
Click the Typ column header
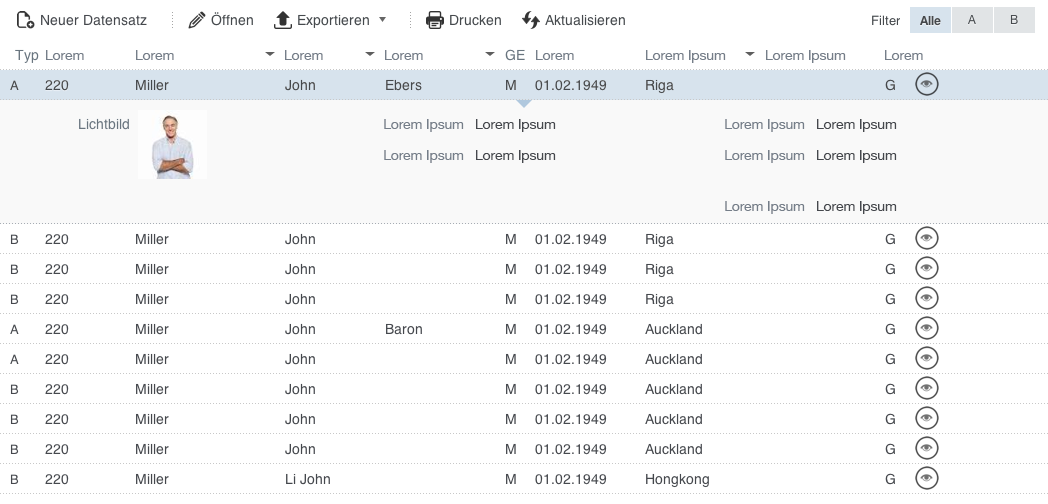[x=27, y=55]
